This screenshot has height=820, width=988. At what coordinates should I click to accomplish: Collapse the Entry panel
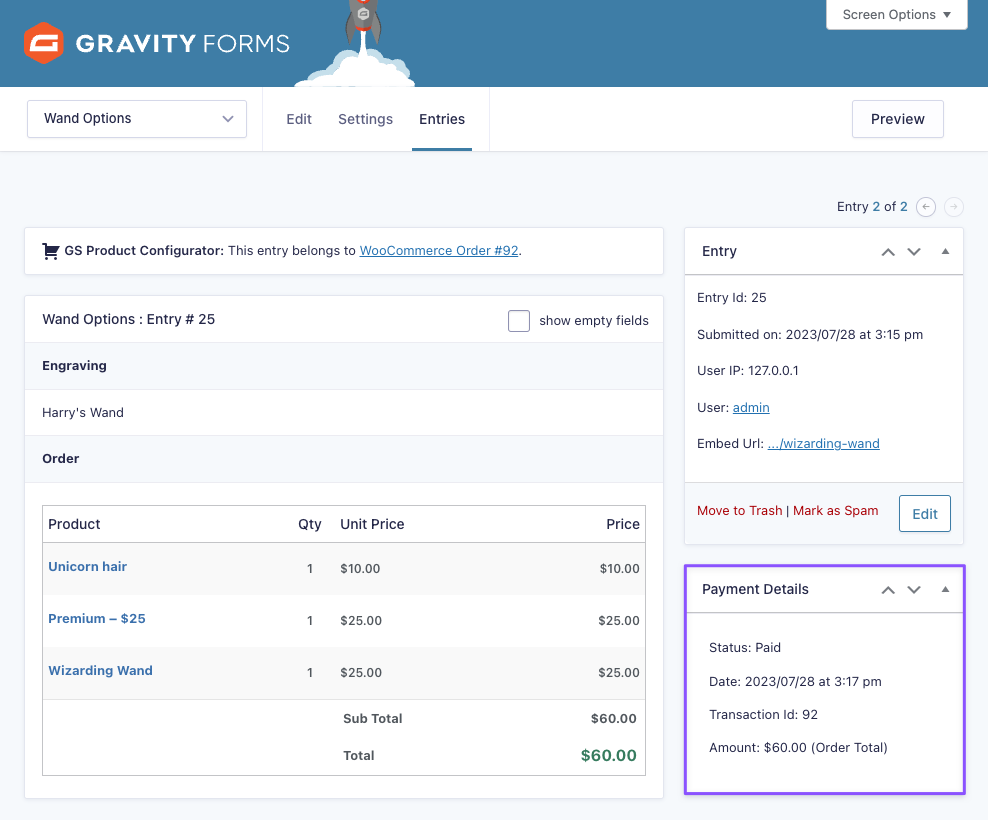pos(945,251)
